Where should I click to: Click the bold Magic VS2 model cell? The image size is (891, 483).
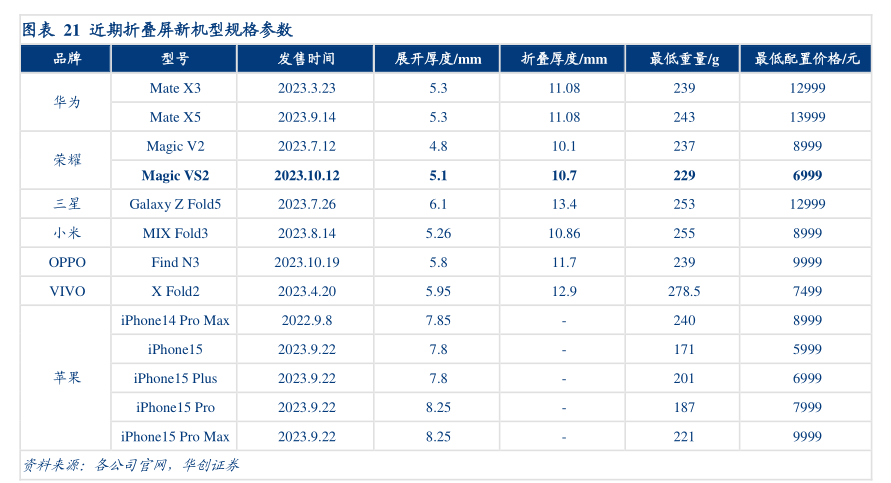click(x=175, y=175)
